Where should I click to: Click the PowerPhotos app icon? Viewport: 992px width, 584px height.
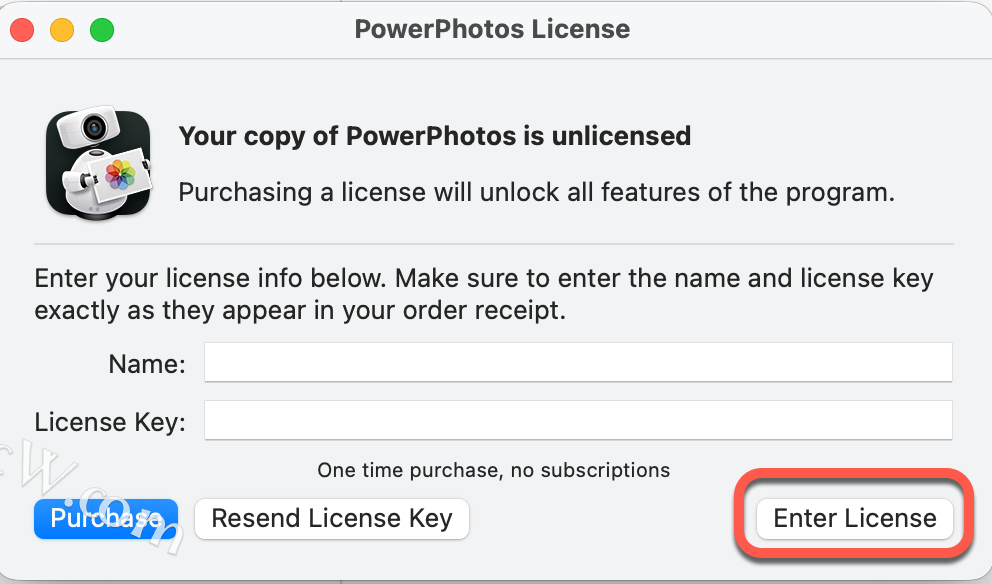coord(98,164)
